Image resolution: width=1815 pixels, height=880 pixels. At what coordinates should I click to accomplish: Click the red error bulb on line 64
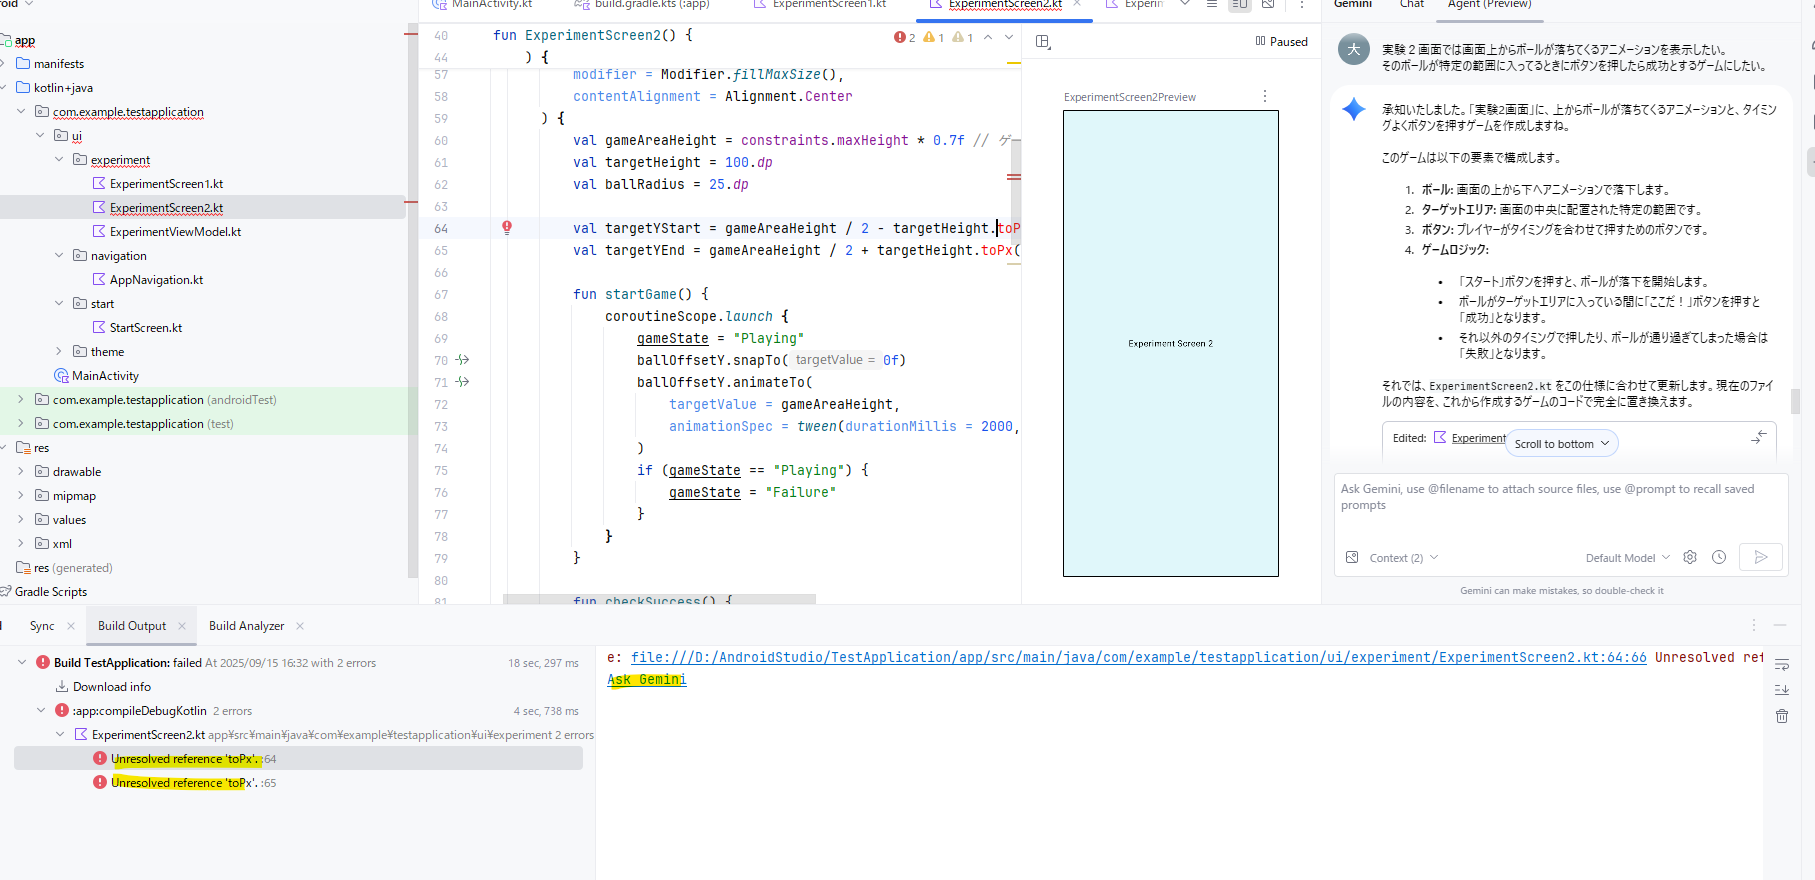pos(507,228)
